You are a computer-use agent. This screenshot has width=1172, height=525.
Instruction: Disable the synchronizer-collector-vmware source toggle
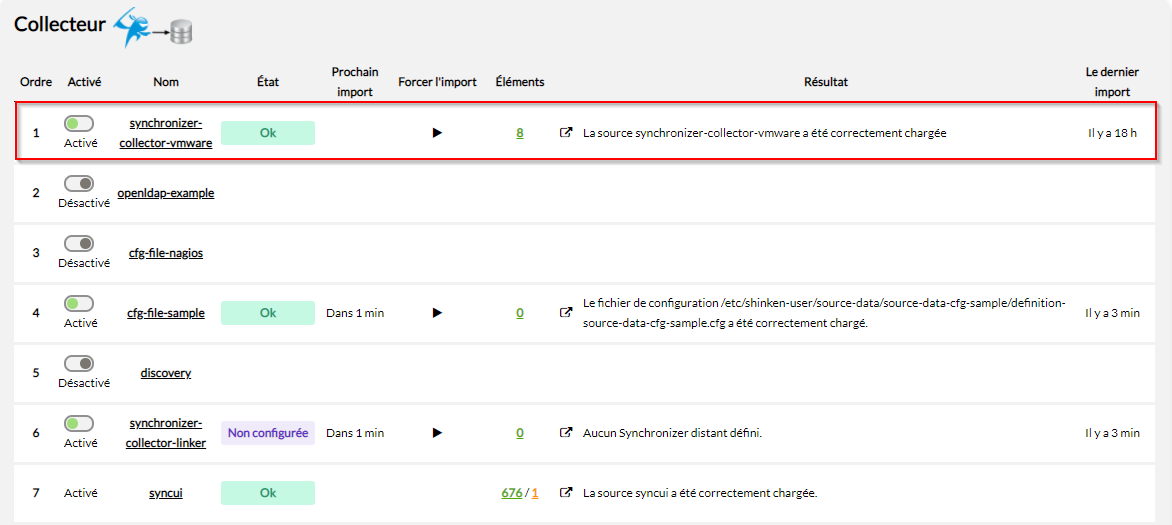coord(78,123)
